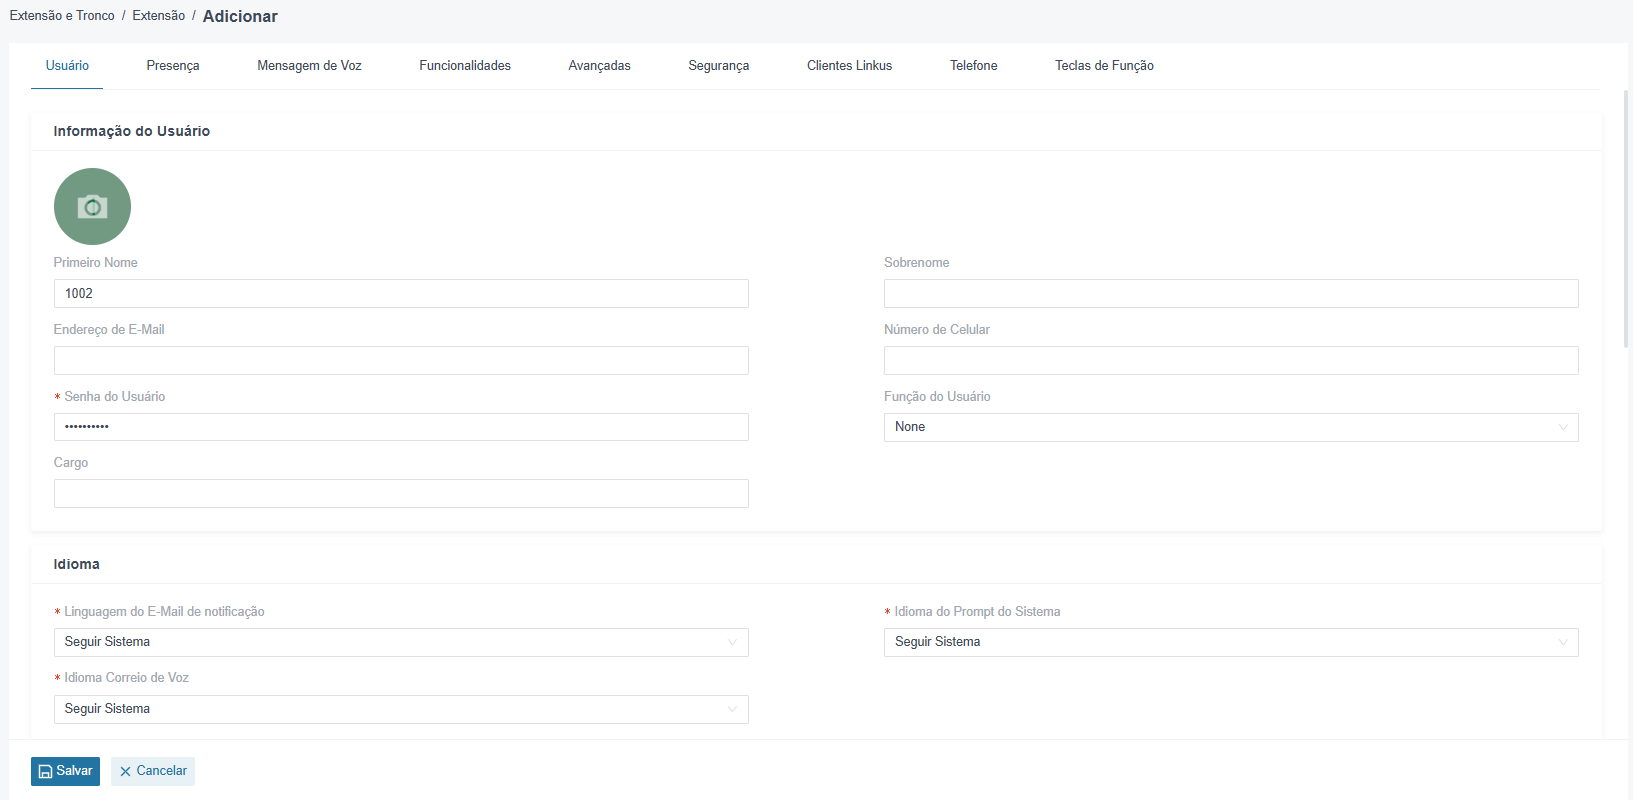The height and width of the screenshot is (800, 1633).
Task: Select the Avançadas tab
Action: tap(600, 66)
